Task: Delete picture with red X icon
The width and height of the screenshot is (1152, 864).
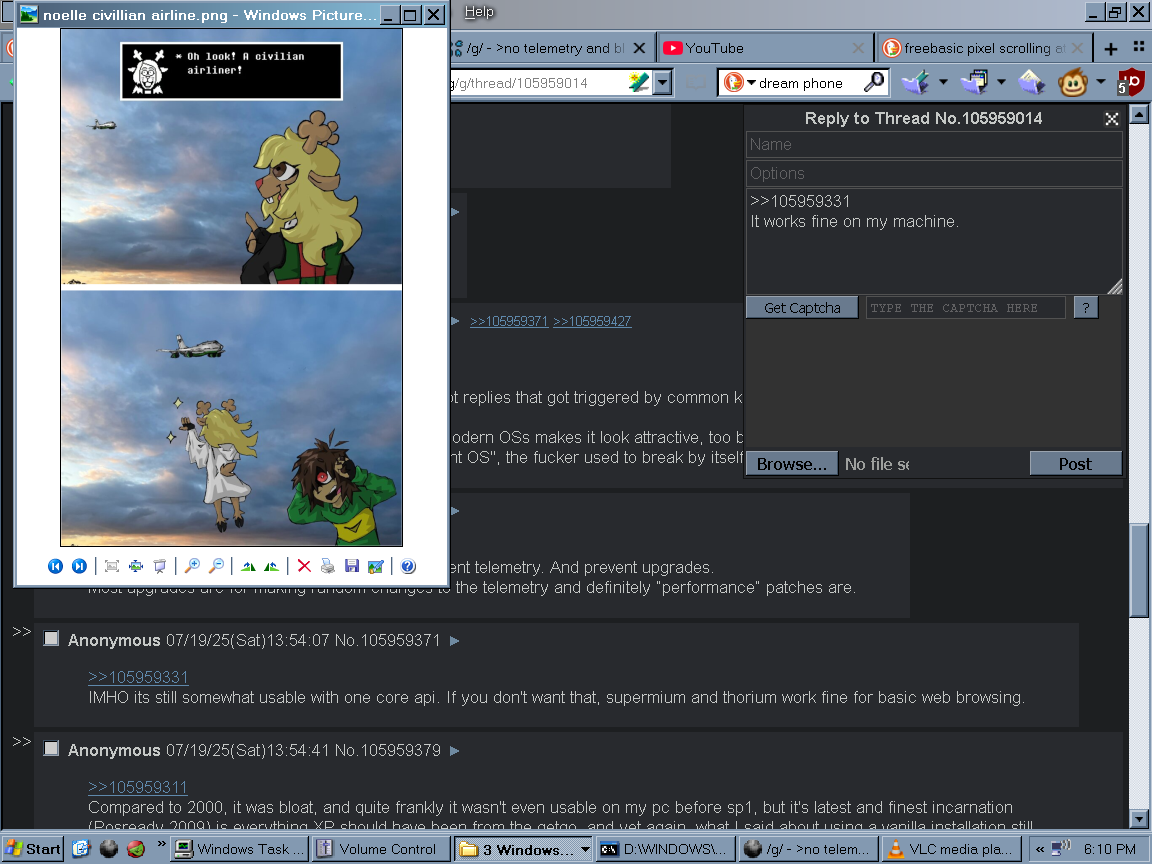Action: point(304,566)
